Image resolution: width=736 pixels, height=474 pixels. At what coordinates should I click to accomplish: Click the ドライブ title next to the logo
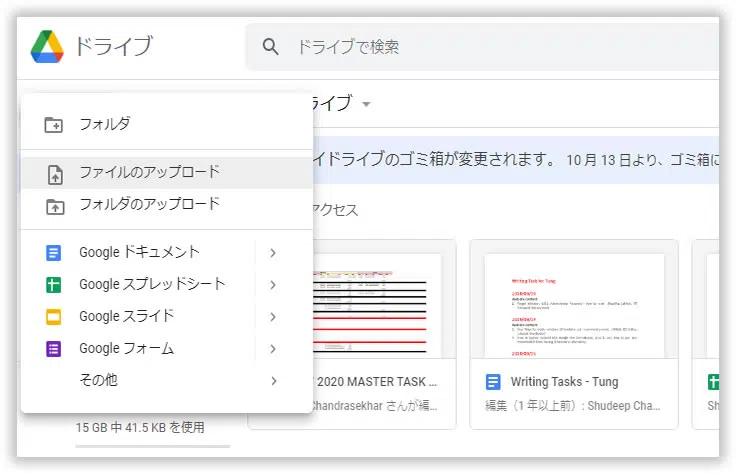[114, 46]
